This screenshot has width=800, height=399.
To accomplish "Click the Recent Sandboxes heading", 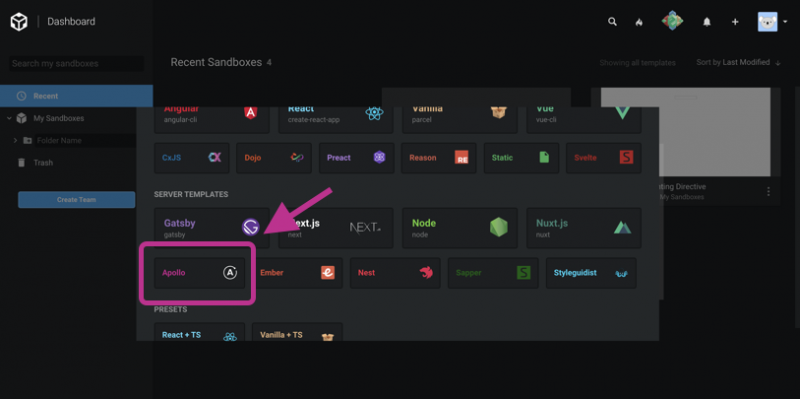I will pyautogui.click(x=216, y=63).
